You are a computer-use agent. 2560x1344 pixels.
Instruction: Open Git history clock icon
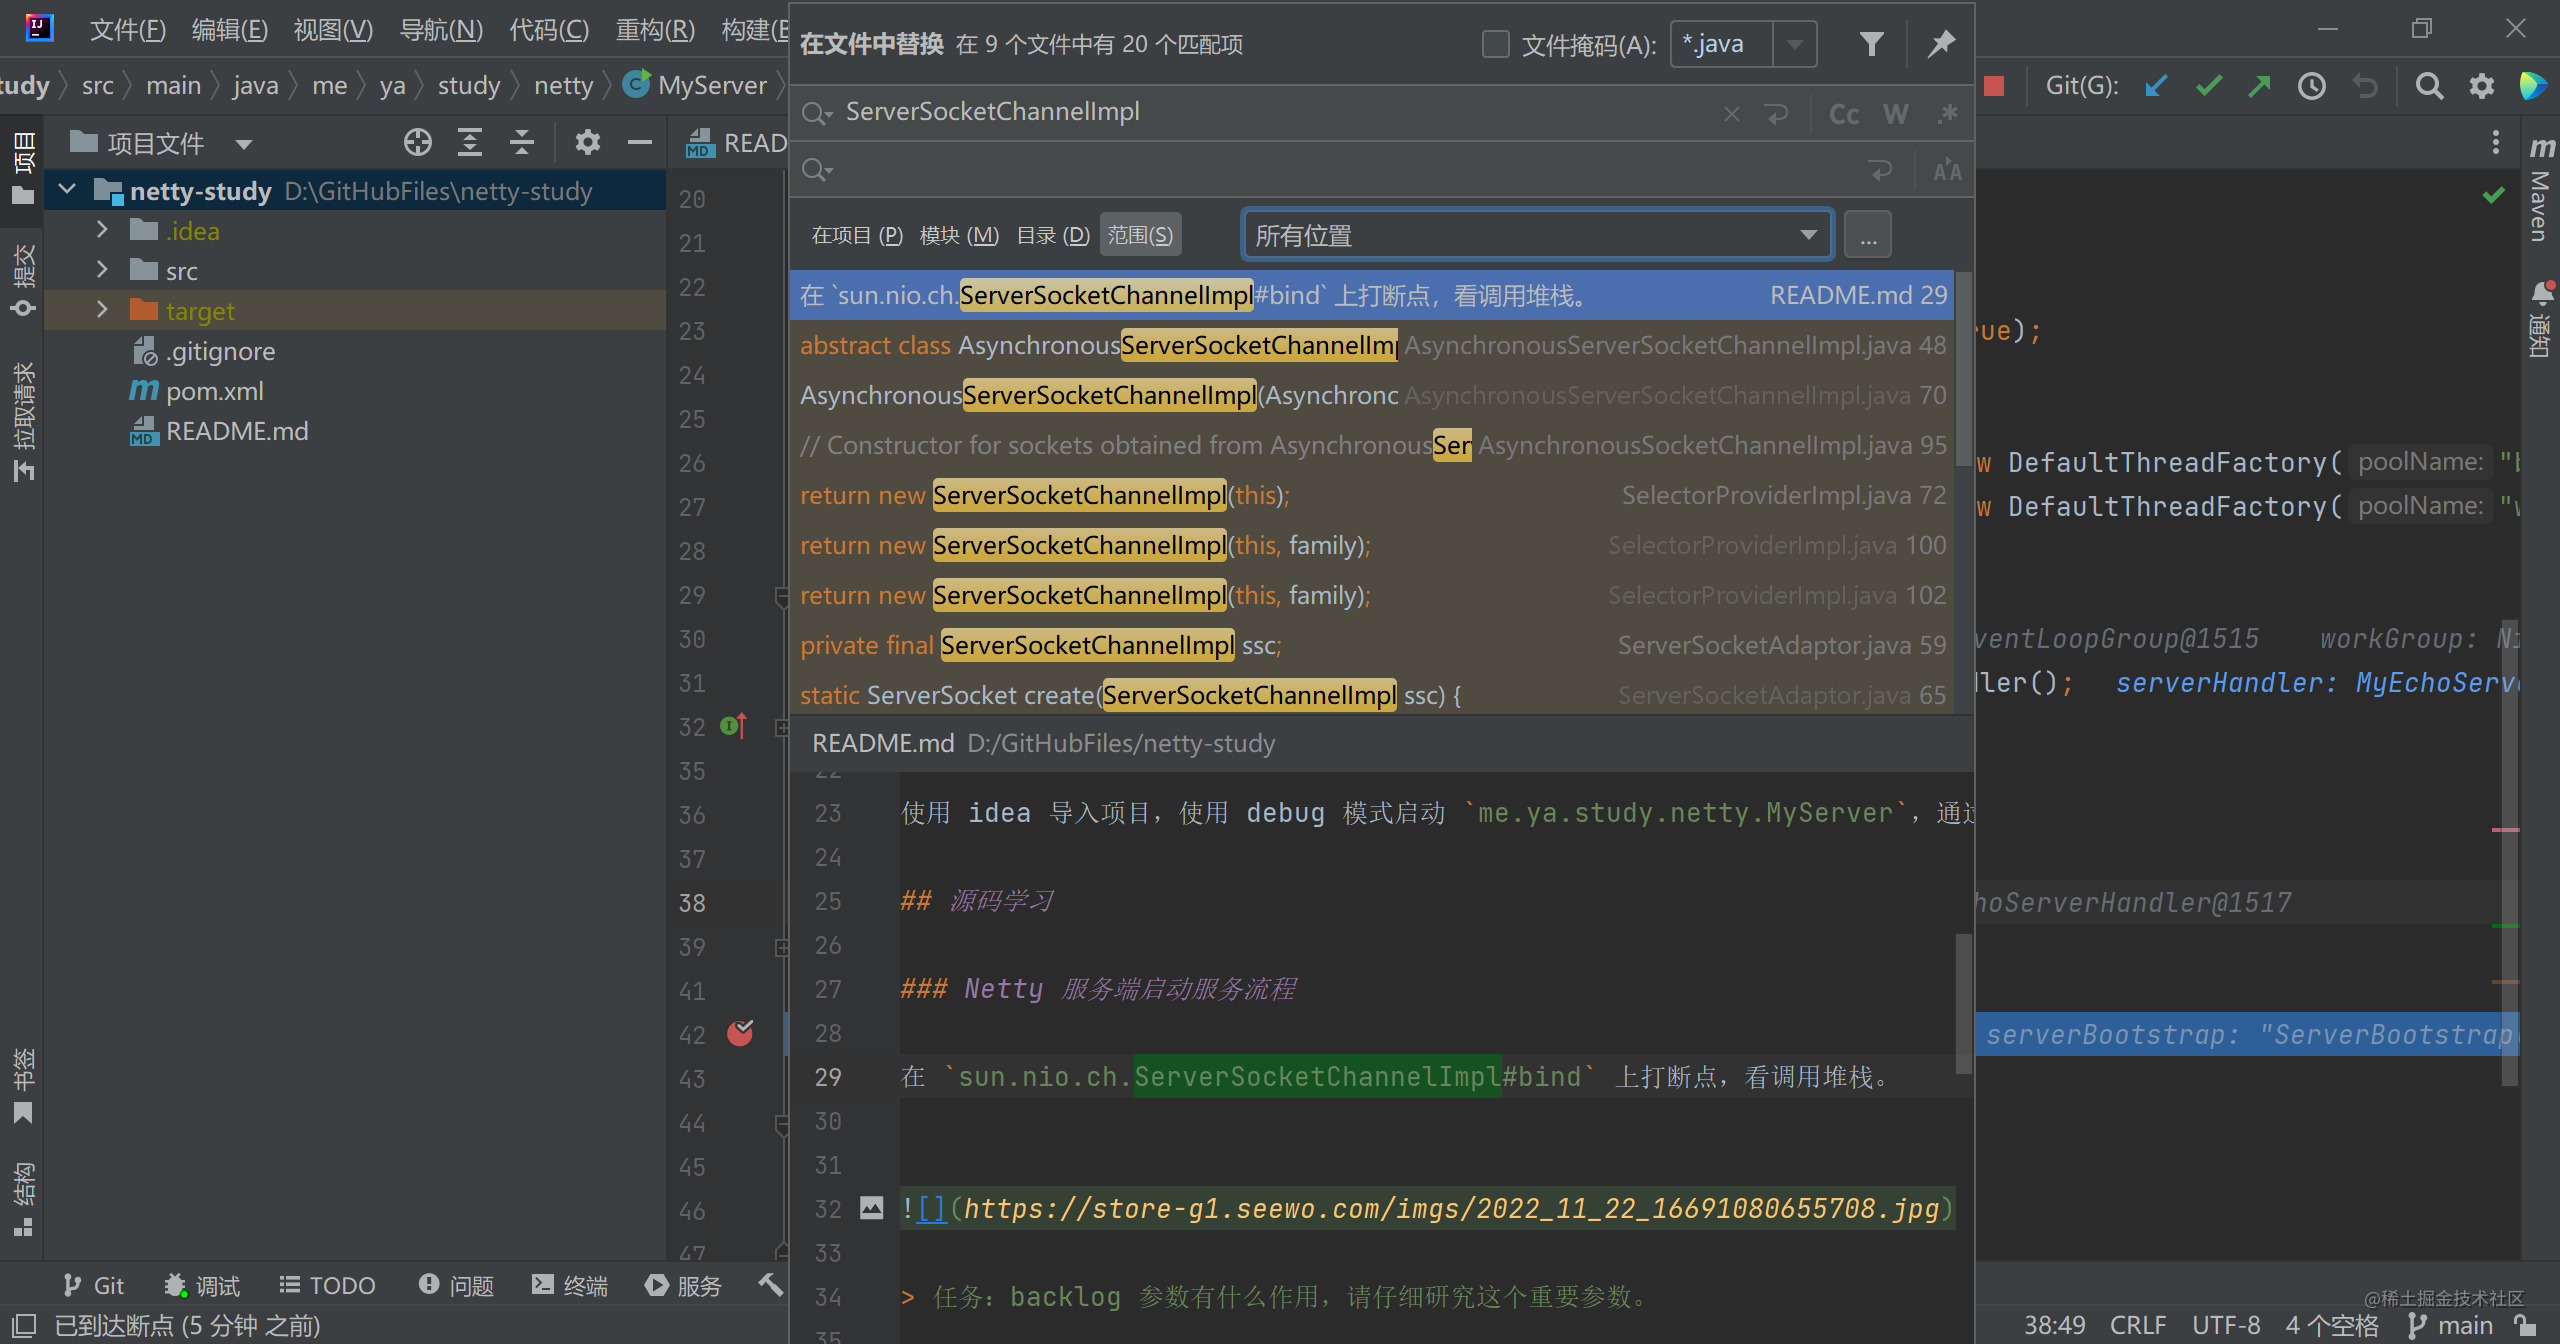pyautogui.click(x=2311, y=86)
